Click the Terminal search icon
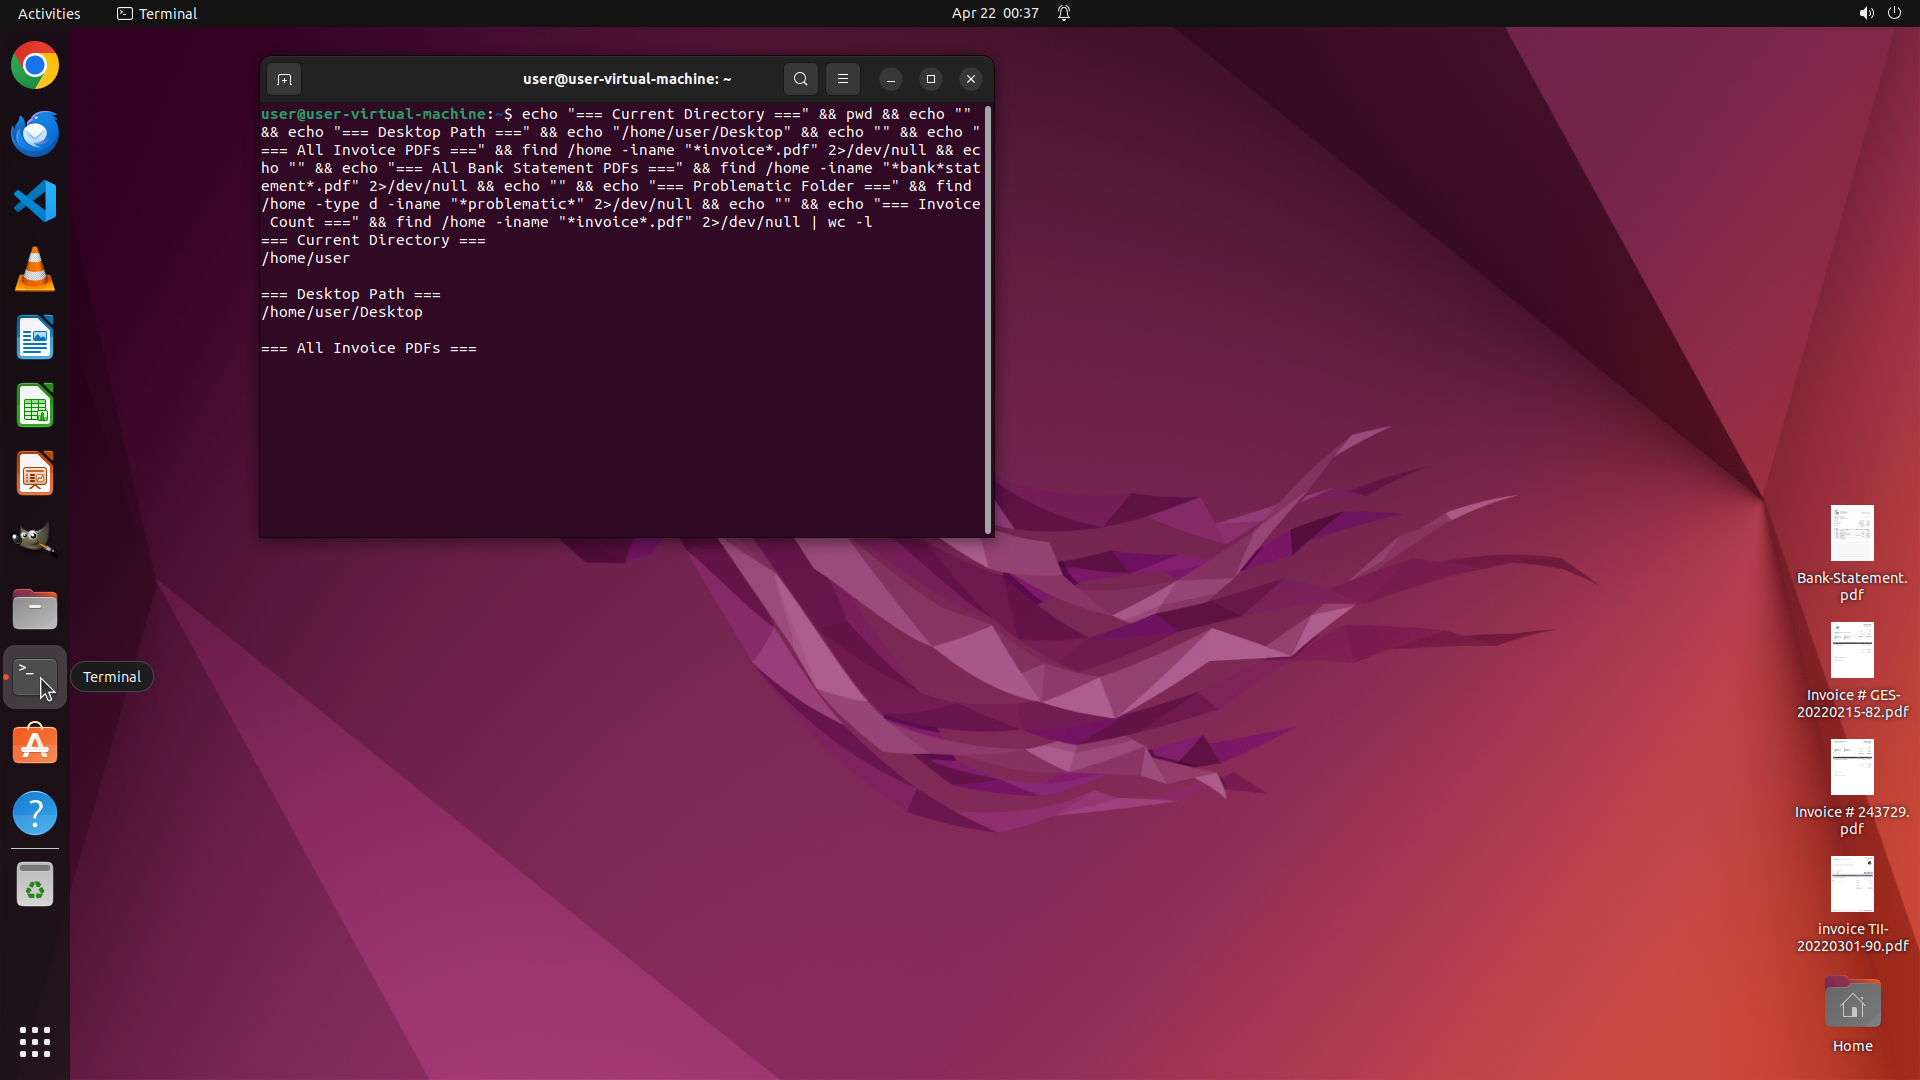This screenshot has width=1920, height=1080. pos(800,79)
